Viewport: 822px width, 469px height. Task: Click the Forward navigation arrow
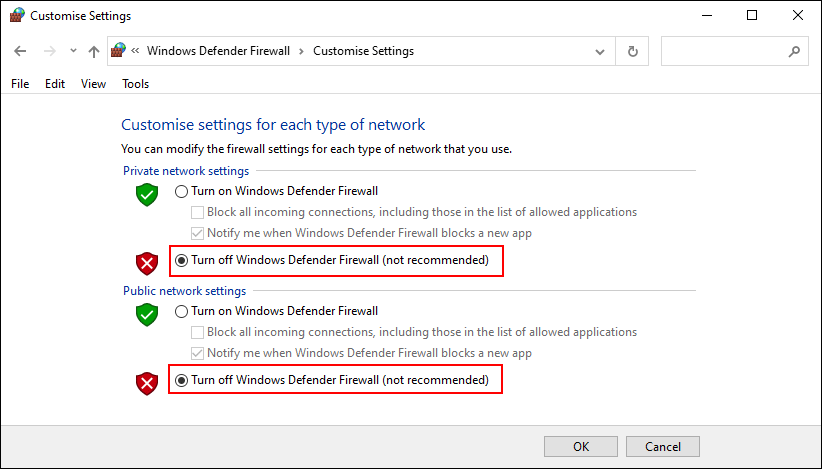(48, 51)
